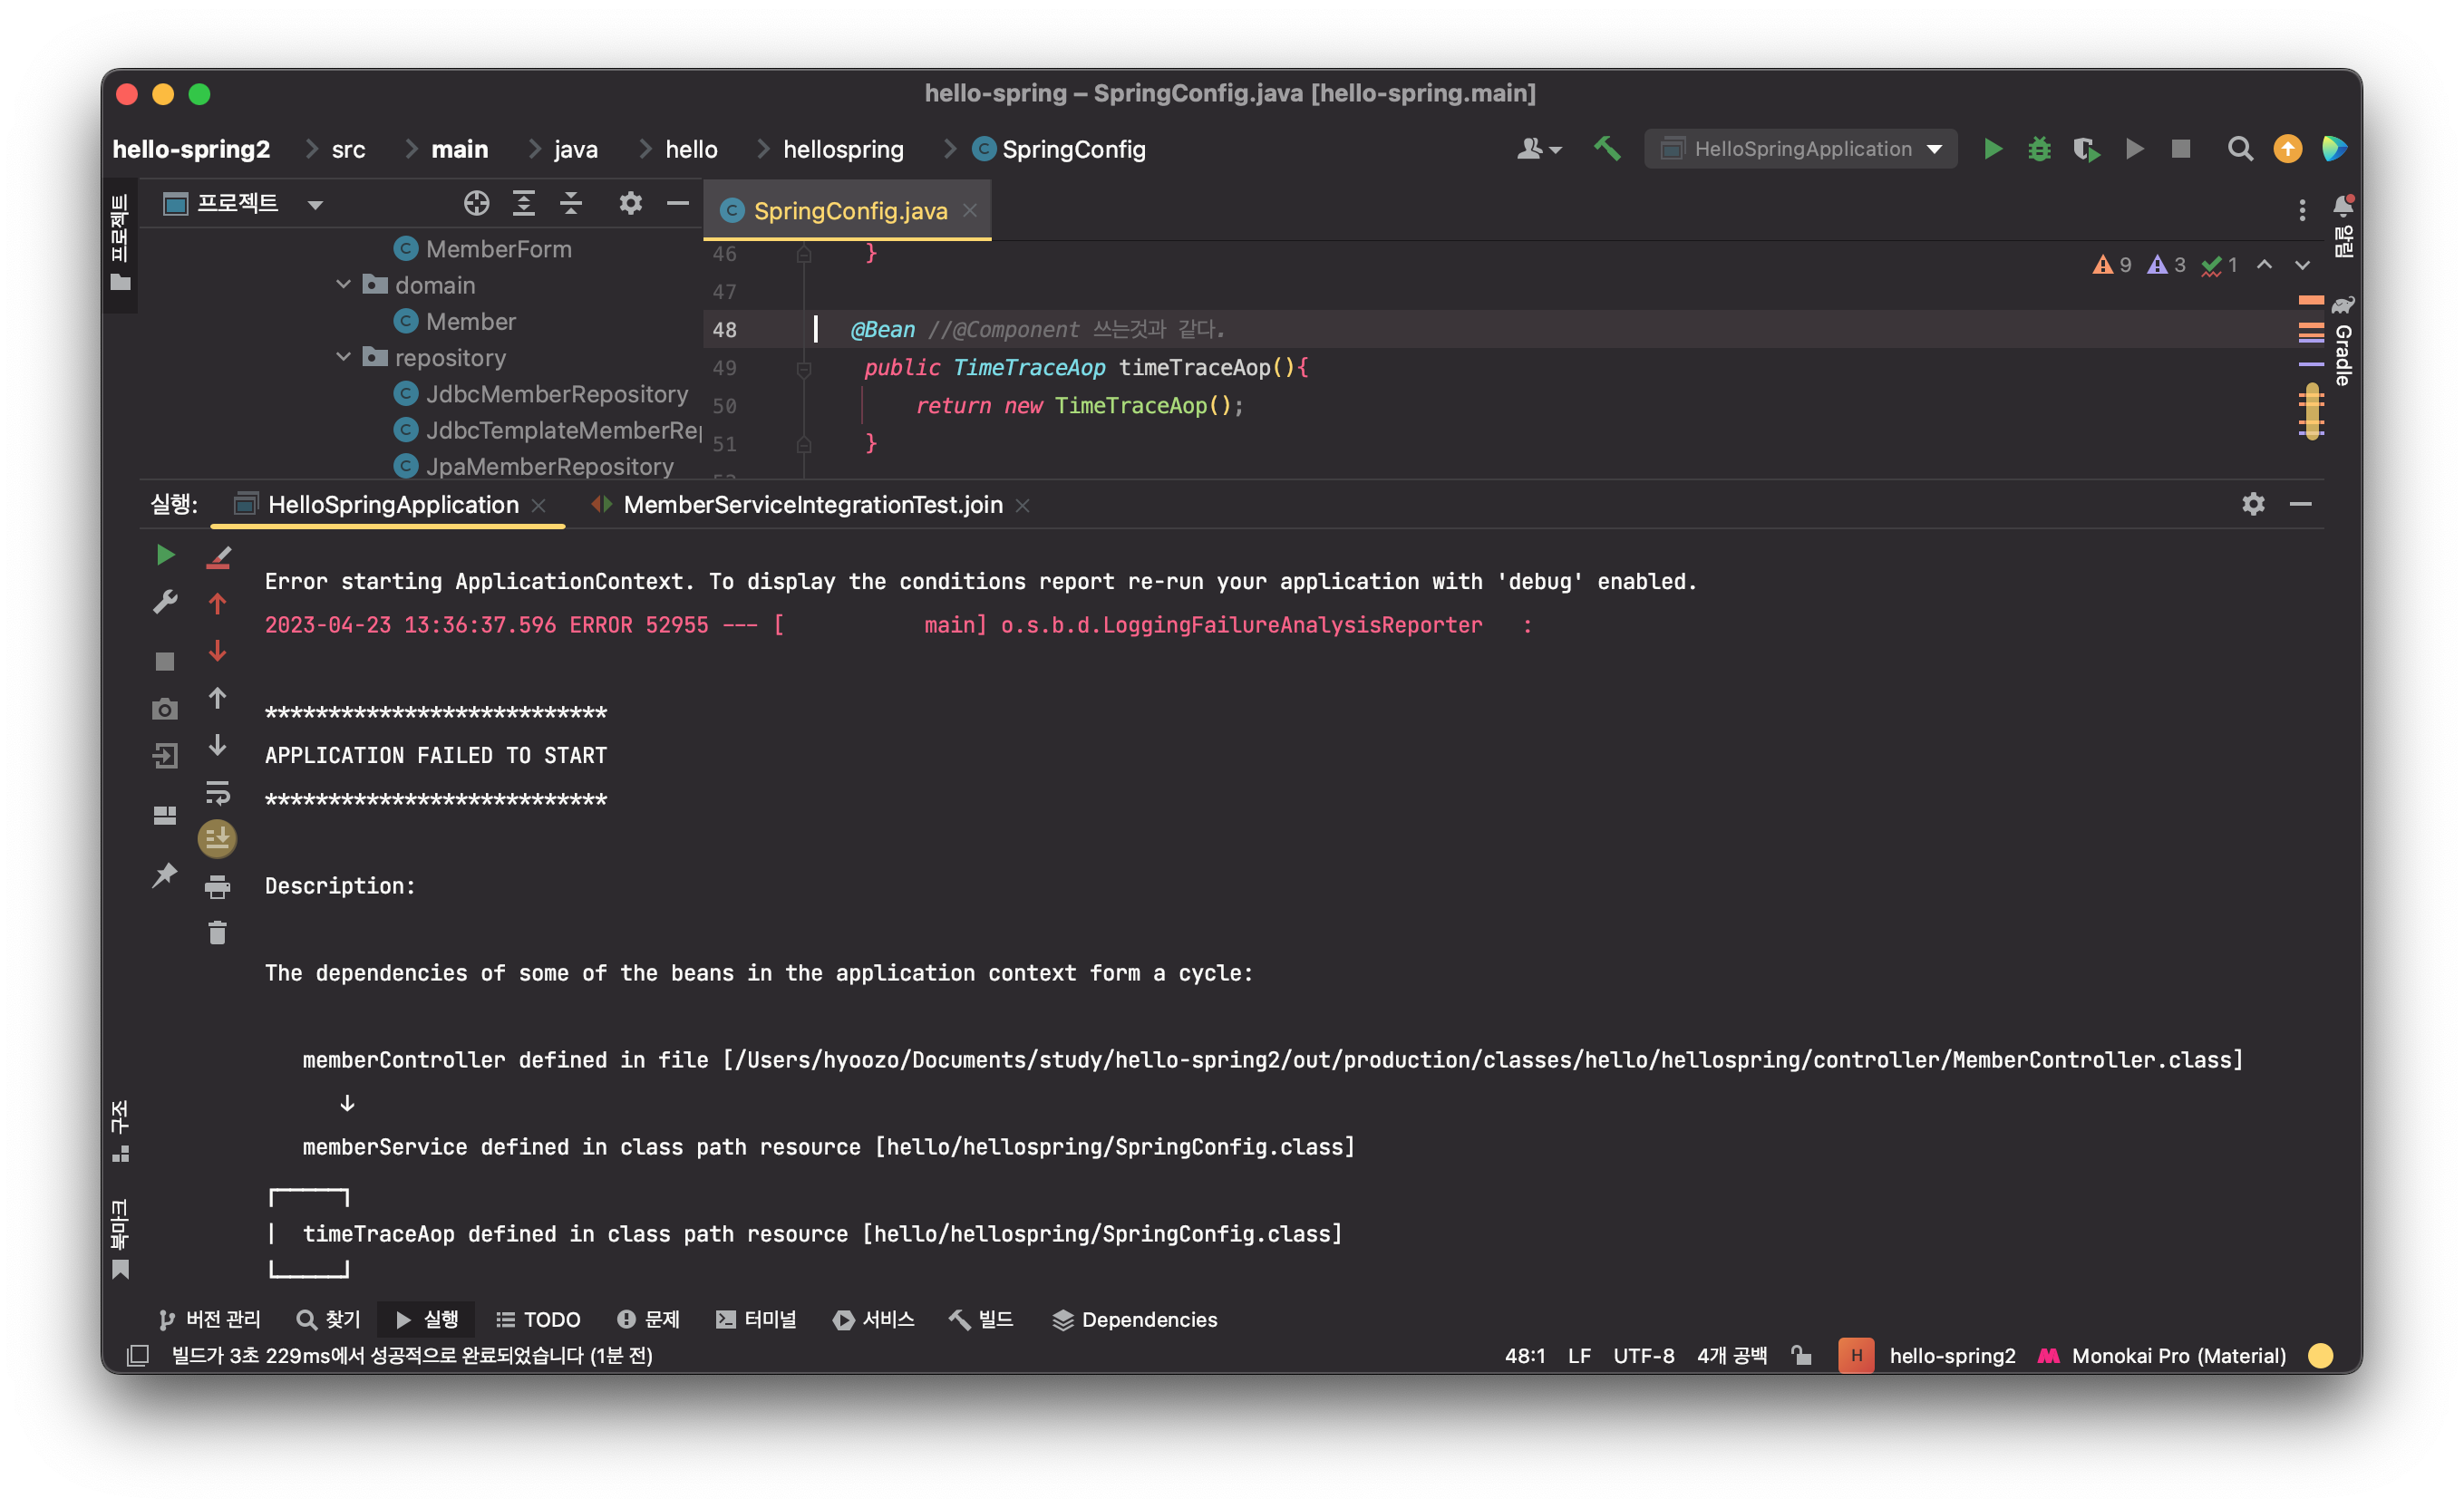Viewport: 2464px width, 1508px height.
Task: Start debugging with the bug icon
Action: click(x=2039, y=149)
